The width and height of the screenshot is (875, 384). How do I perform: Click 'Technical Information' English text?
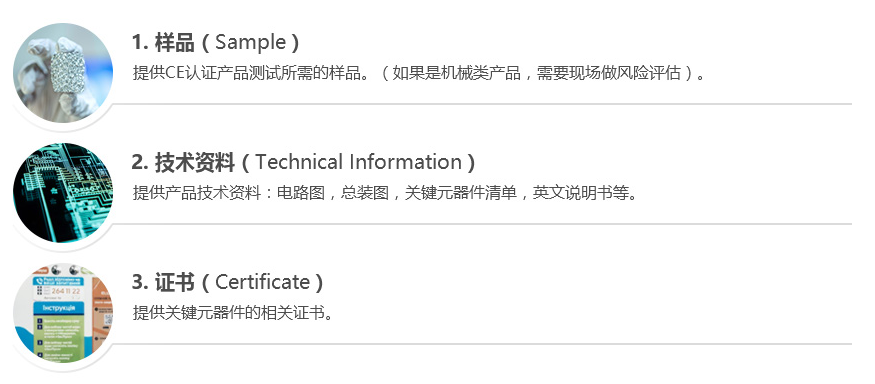click(x=359, y=162)
